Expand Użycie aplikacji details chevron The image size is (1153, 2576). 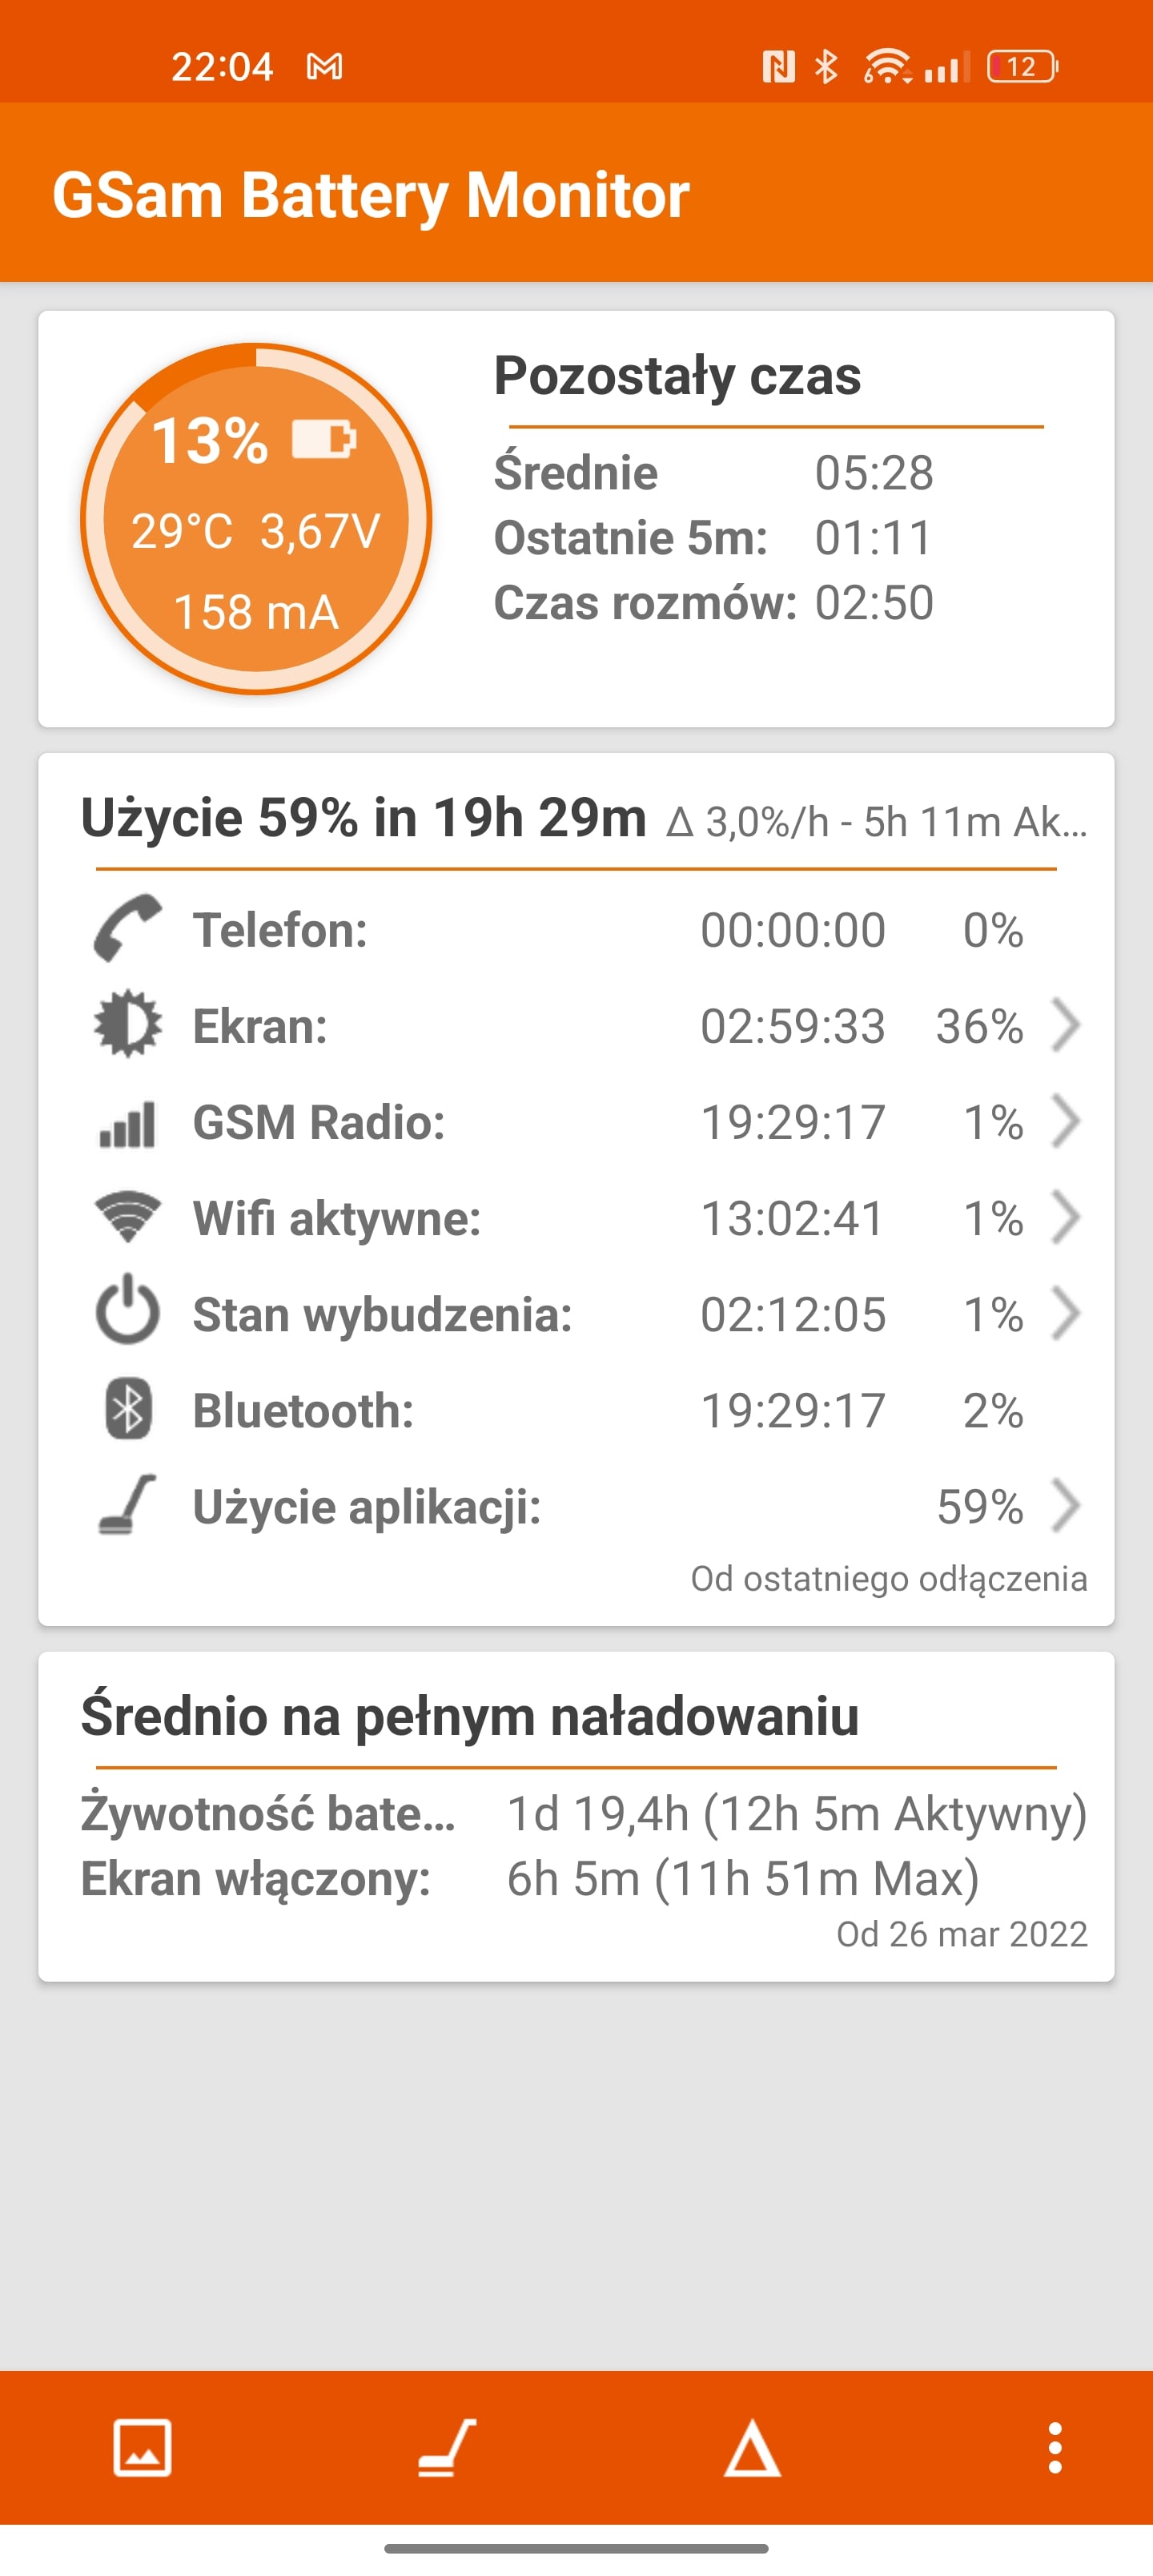(1066, 1506)
